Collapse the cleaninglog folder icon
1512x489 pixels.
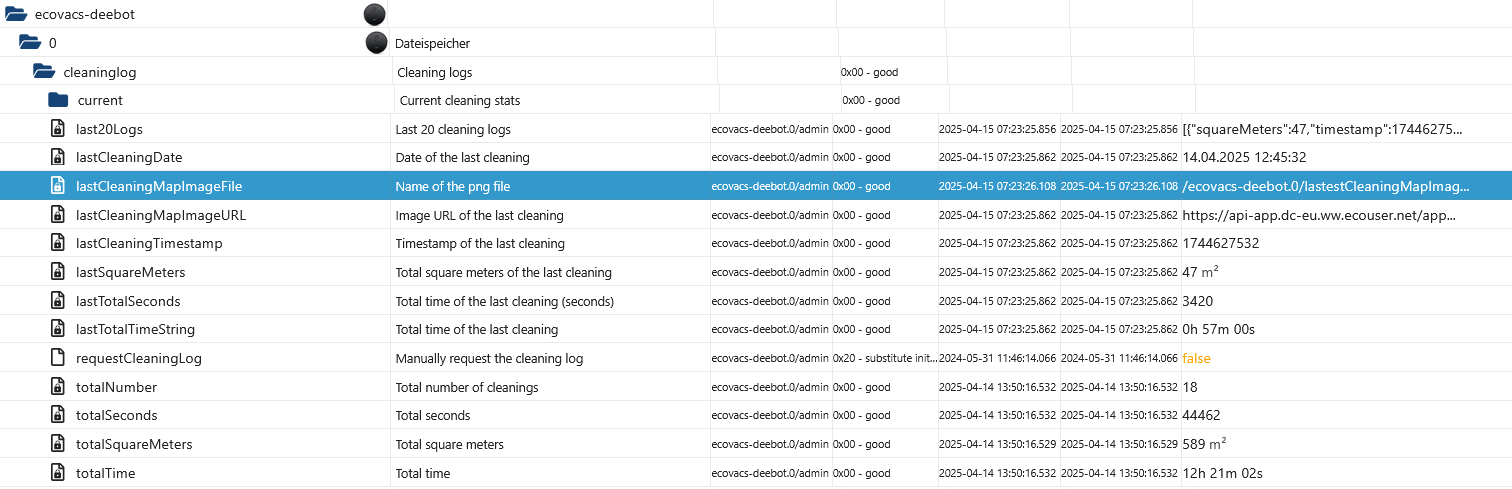click(44, 72)
